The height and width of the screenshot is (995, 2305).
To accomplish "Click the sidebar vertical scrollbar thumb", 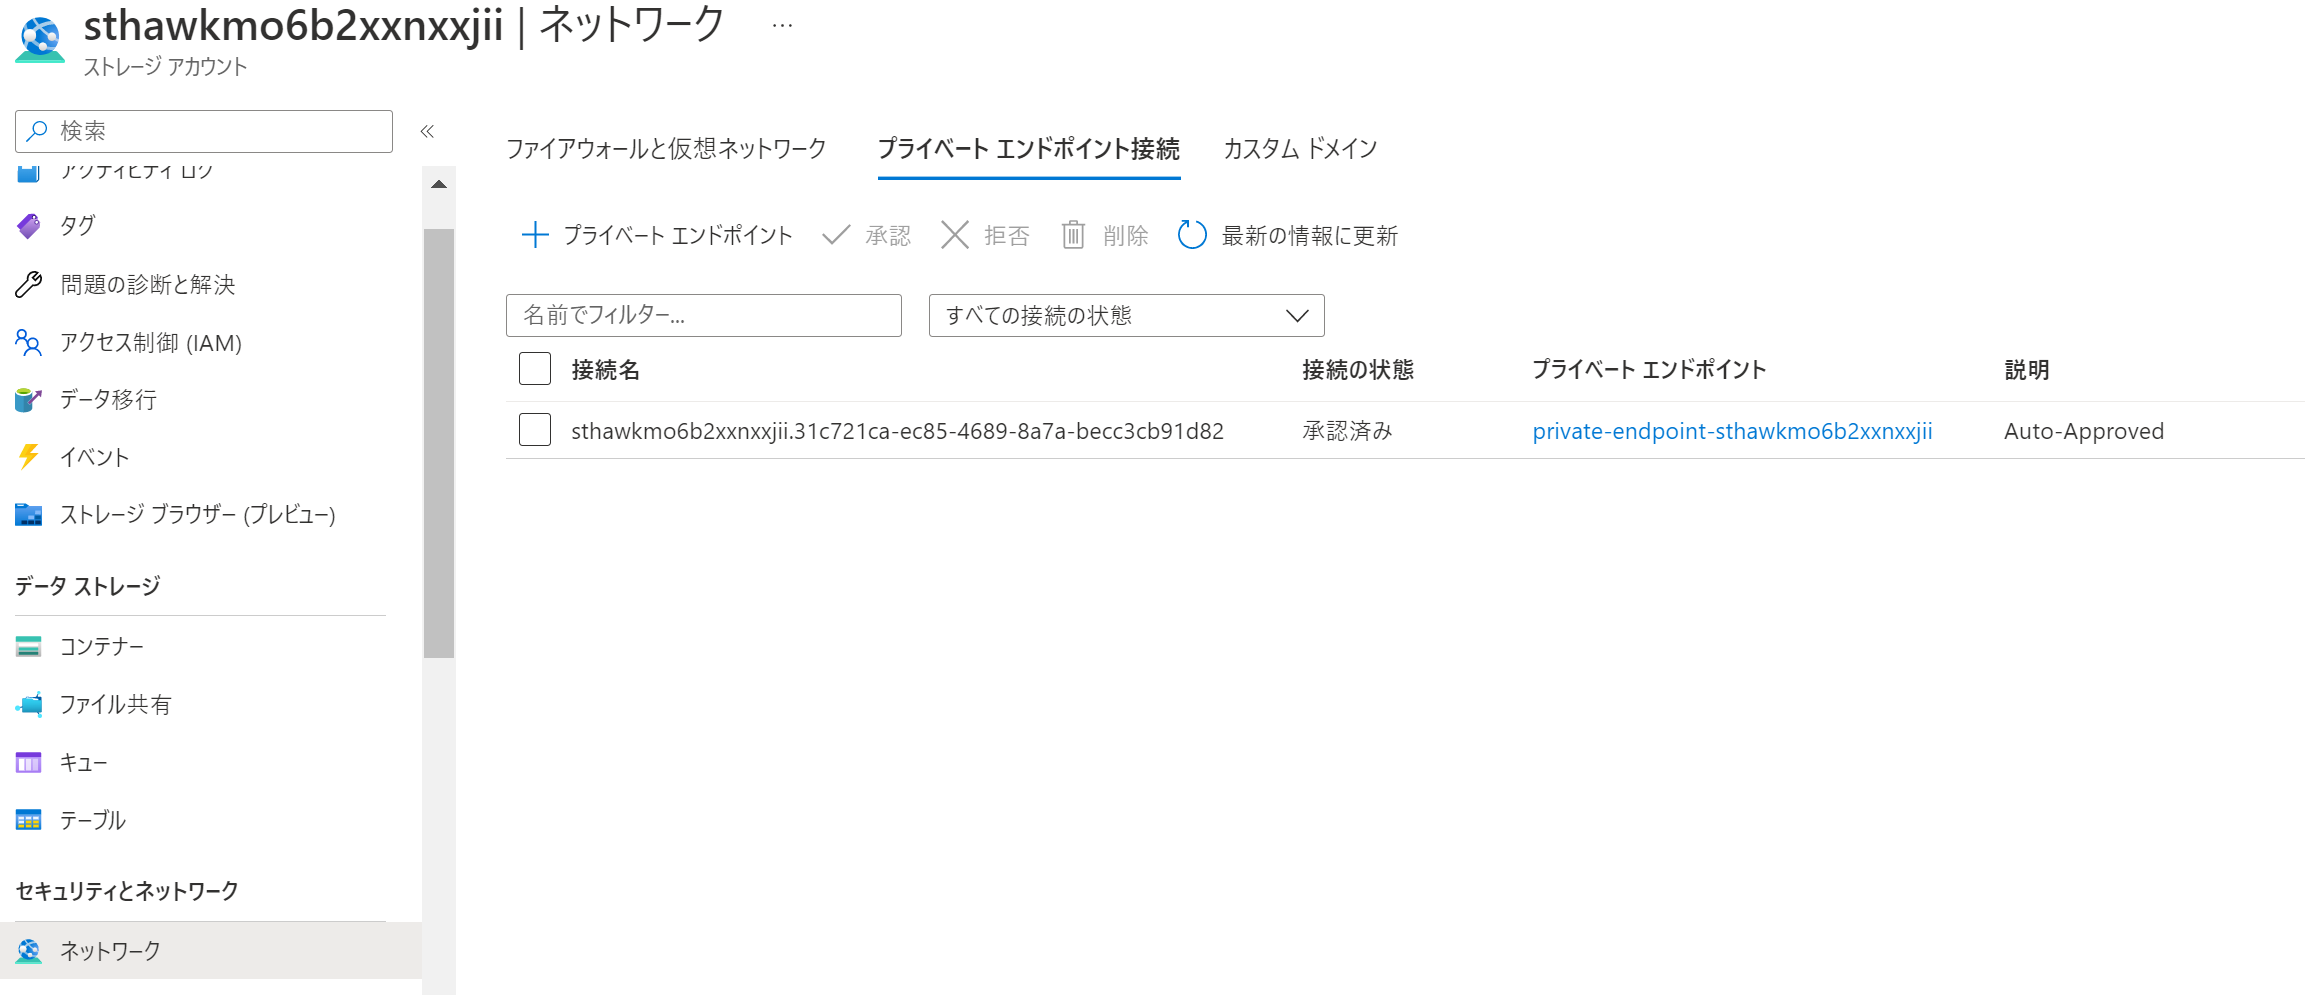I will (x=439, y=443).
